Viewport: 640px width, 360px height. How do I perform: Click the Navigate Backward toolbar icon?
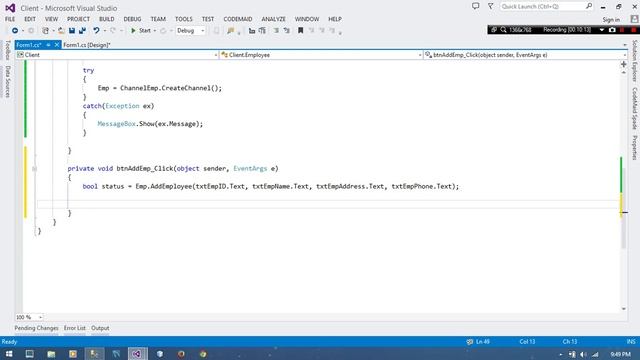15,31
